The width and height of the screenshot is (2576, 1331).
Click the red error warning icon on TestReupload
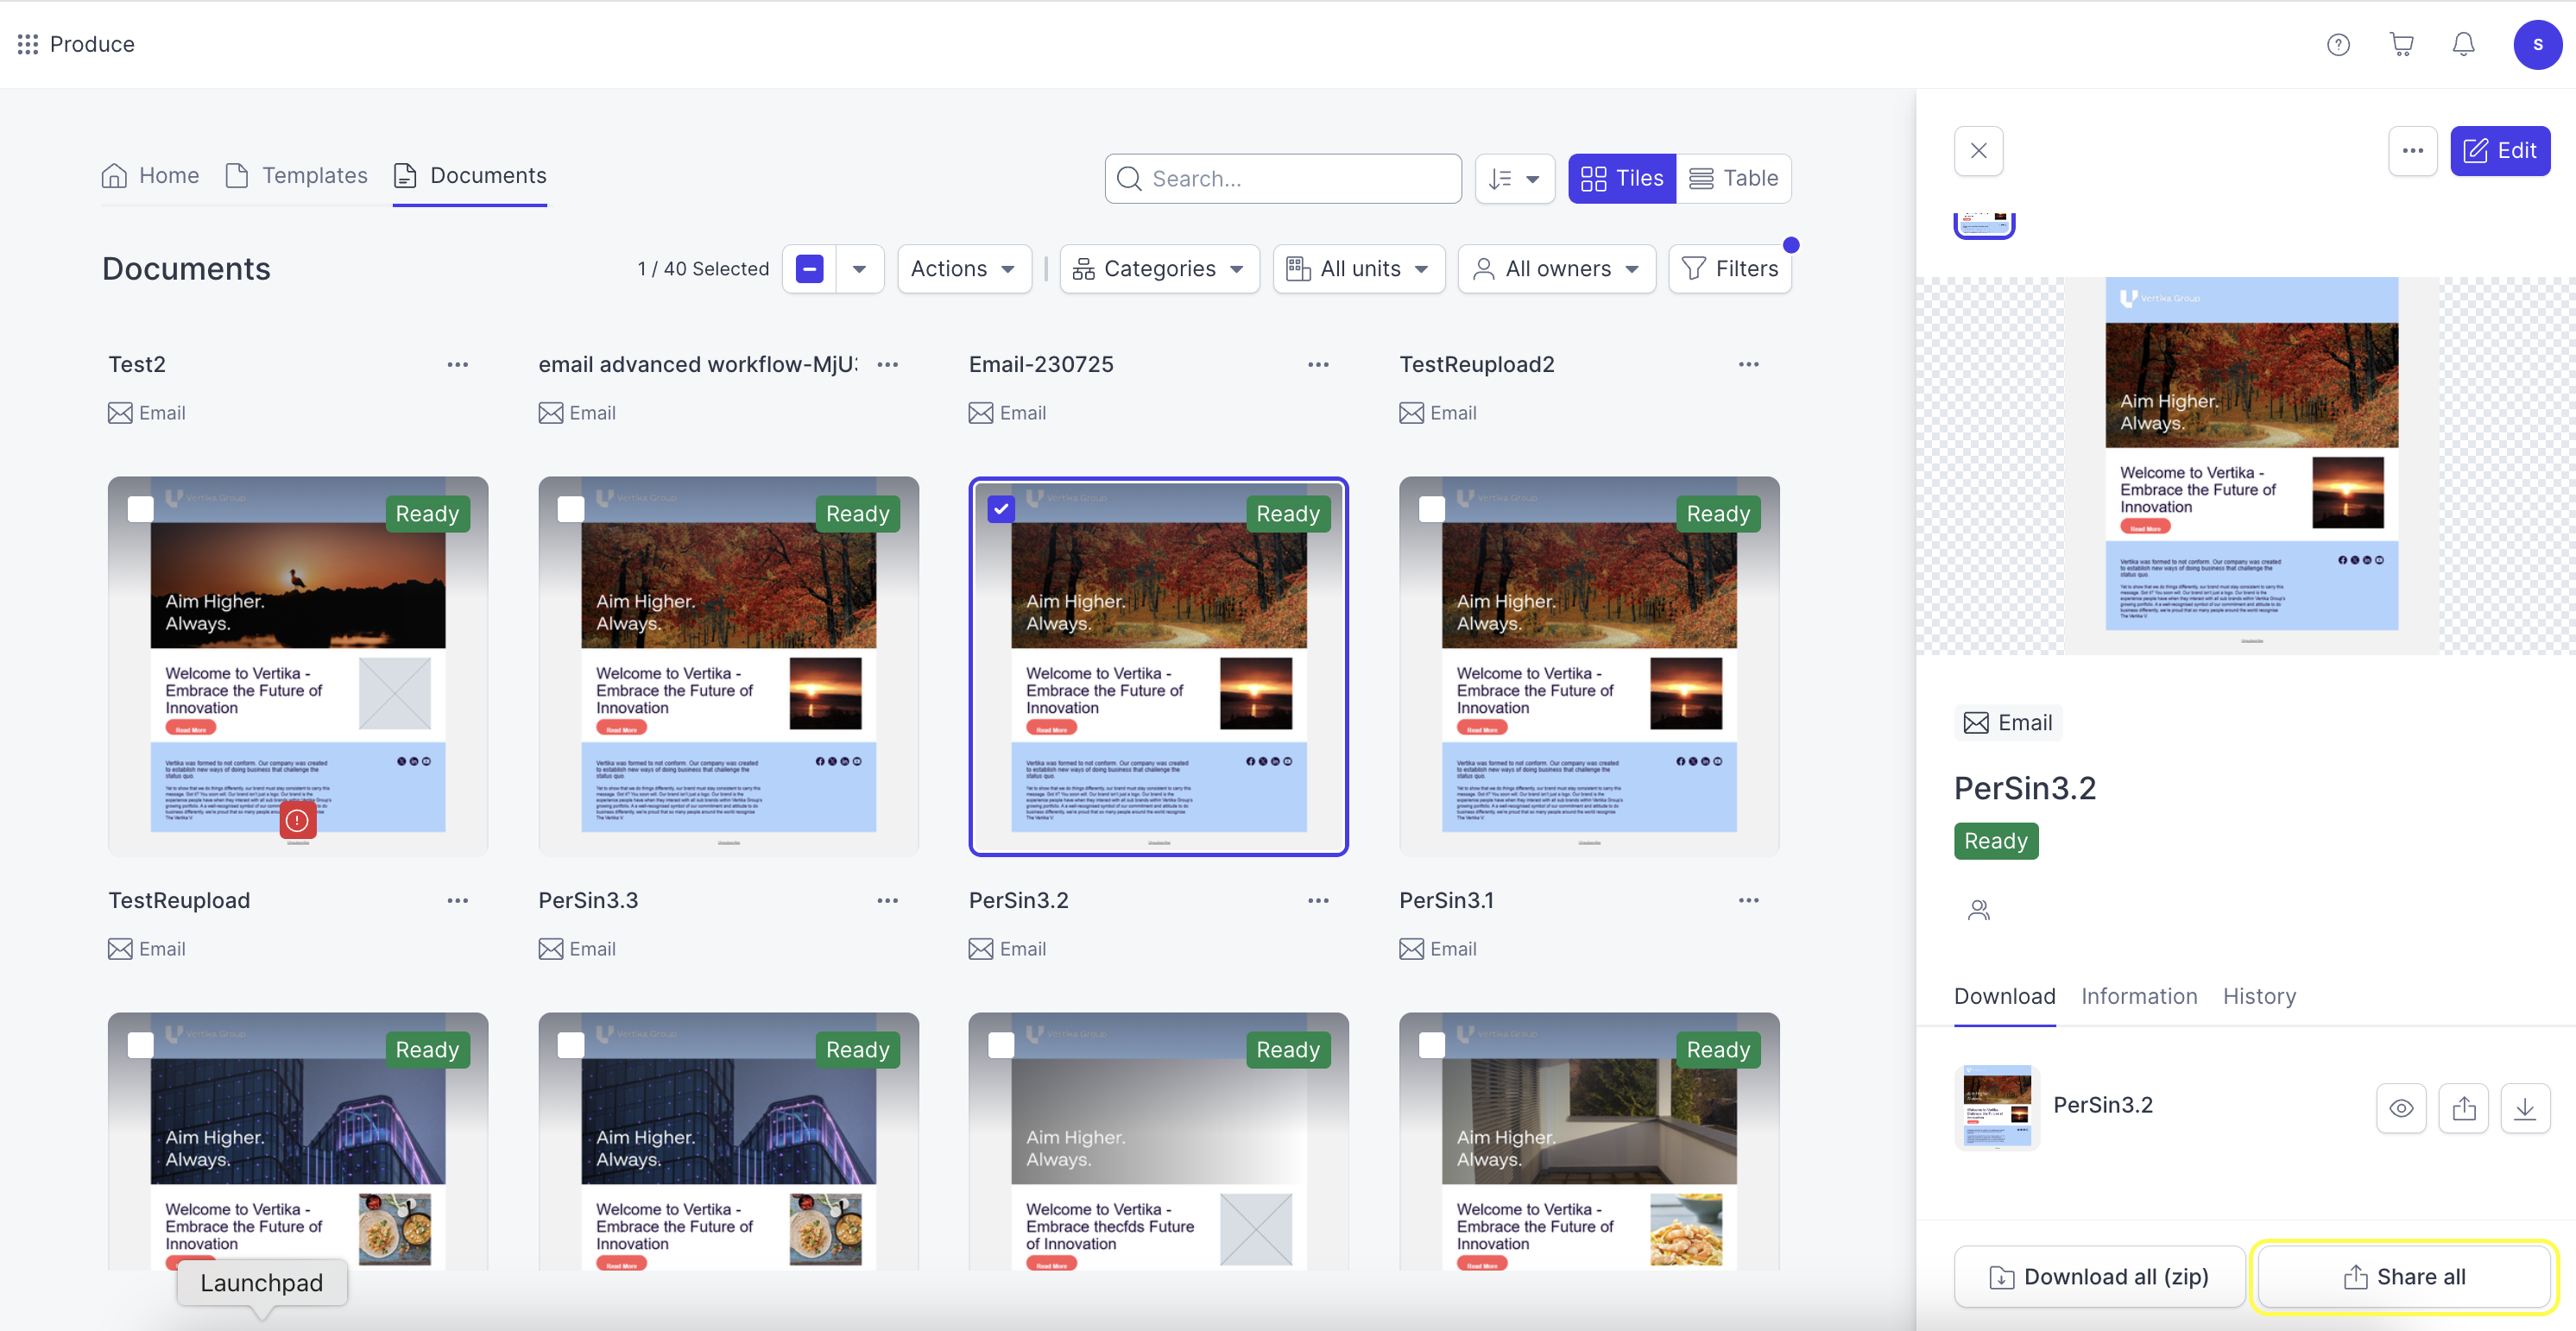pos(297,820)
